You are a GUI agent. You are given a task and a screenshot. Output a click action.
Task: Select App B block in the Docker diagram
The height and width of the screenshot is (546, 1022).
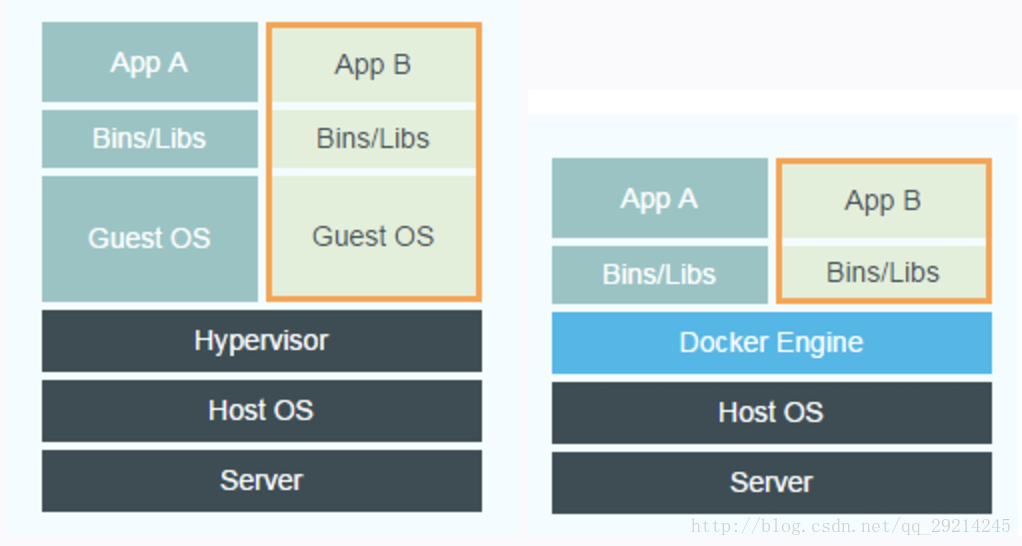[x=884, y=201]
